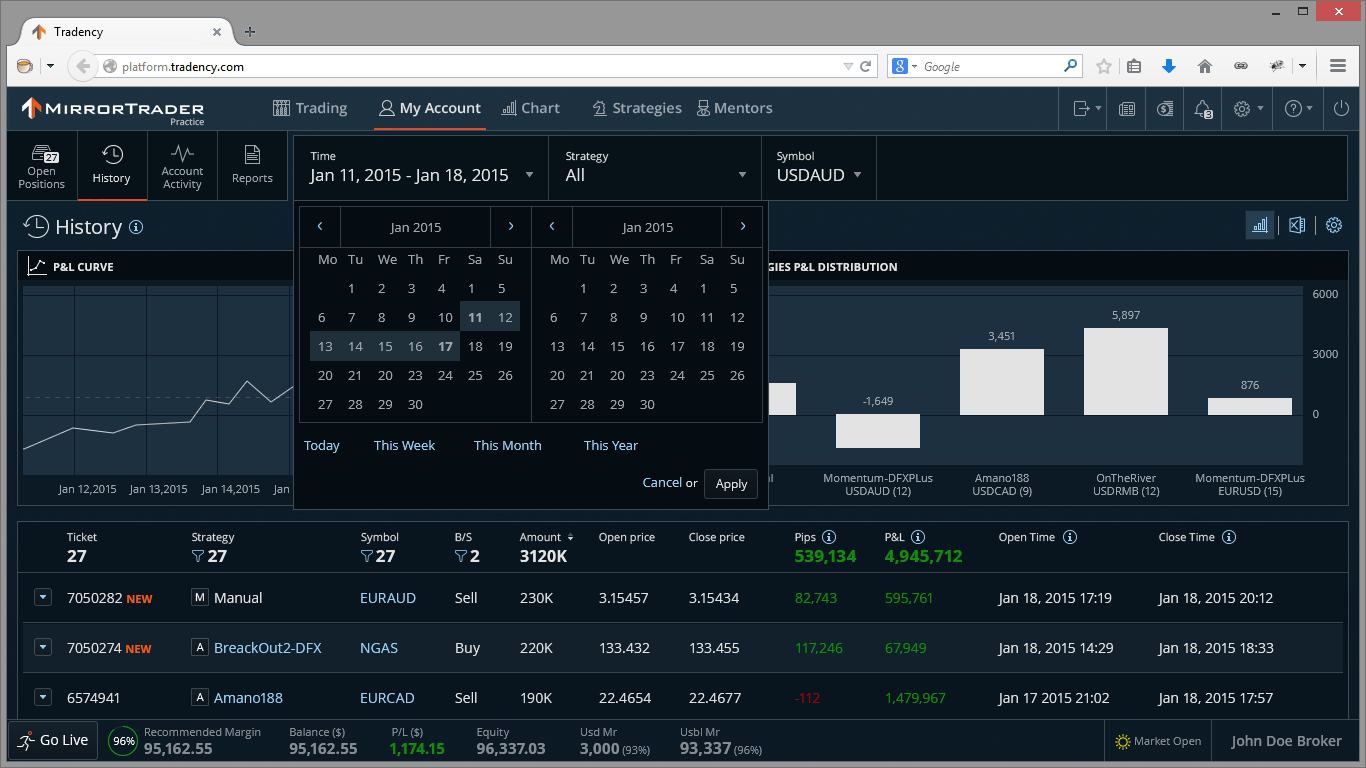Go to previous month in left calendar
This screenshot has width=1366, height=768.
pos(320,227)
